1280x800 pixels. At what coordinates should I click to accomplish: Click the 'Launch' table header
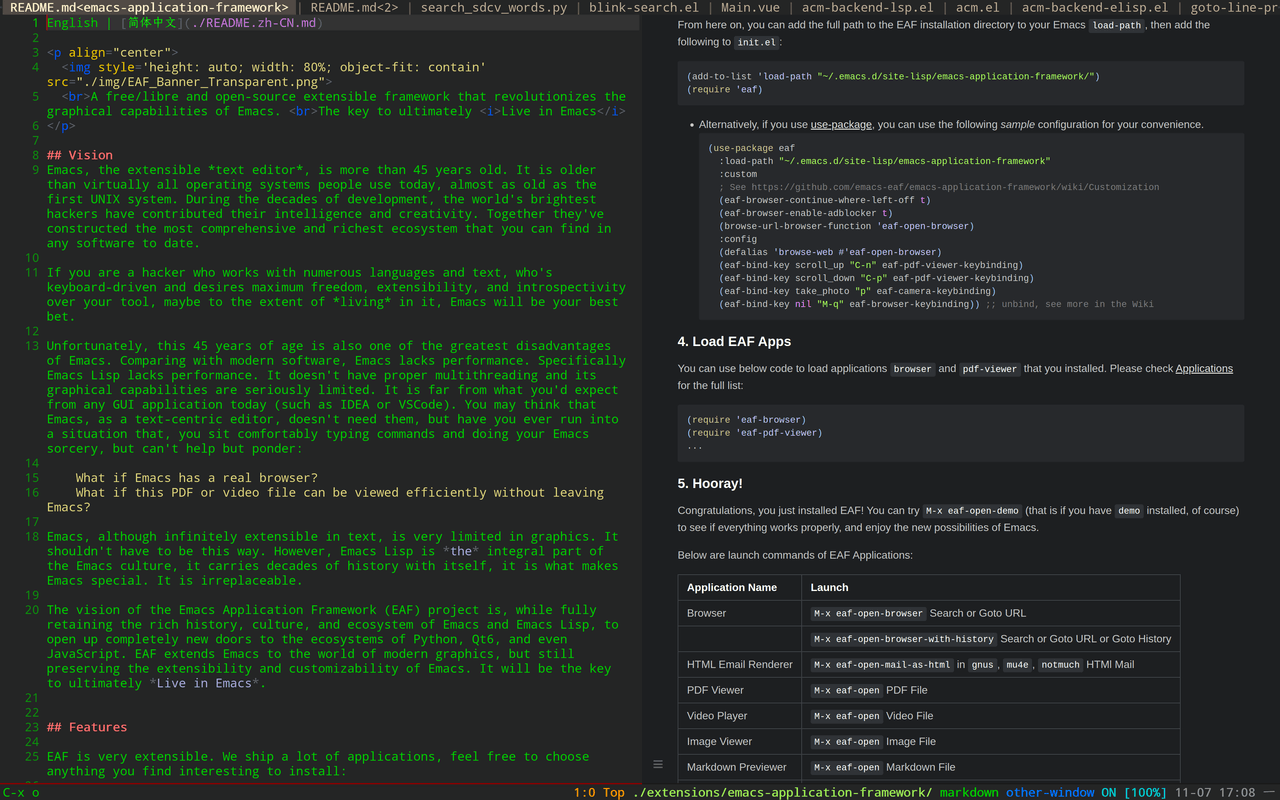(x=829, y=587)
